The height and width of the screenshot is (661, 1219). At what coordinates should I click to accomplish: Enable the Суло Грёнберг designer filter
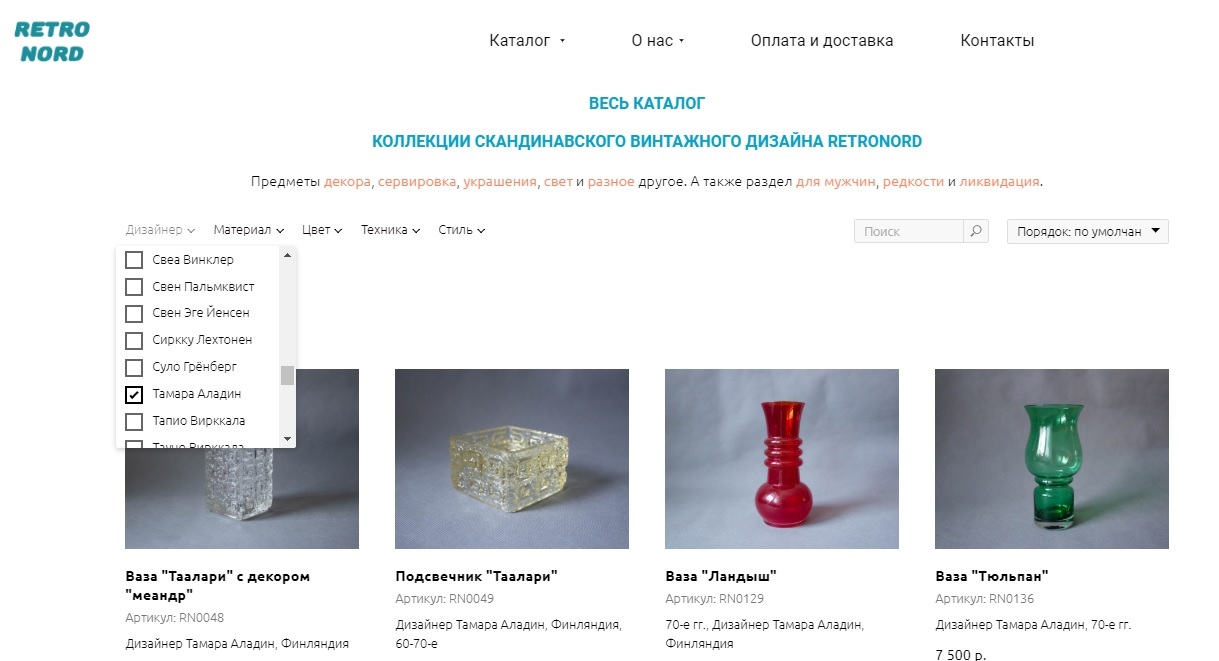click(134, 367)
